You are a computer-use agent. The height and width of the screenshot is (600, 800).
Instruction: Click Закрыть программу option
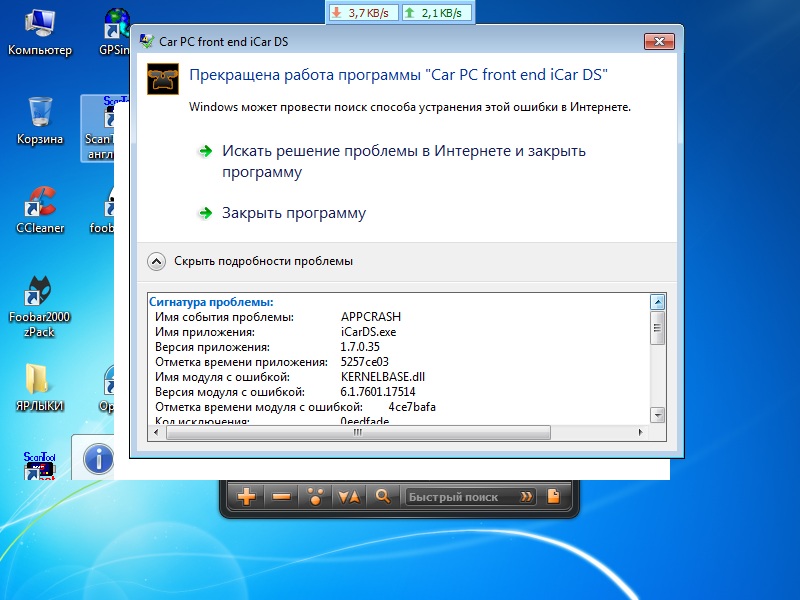pyautogui.click(x=293, y=213)
